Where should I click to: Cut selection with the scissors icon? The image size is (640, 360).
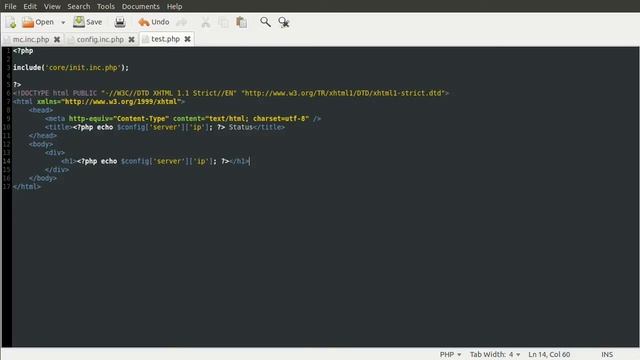pos(206,22)
